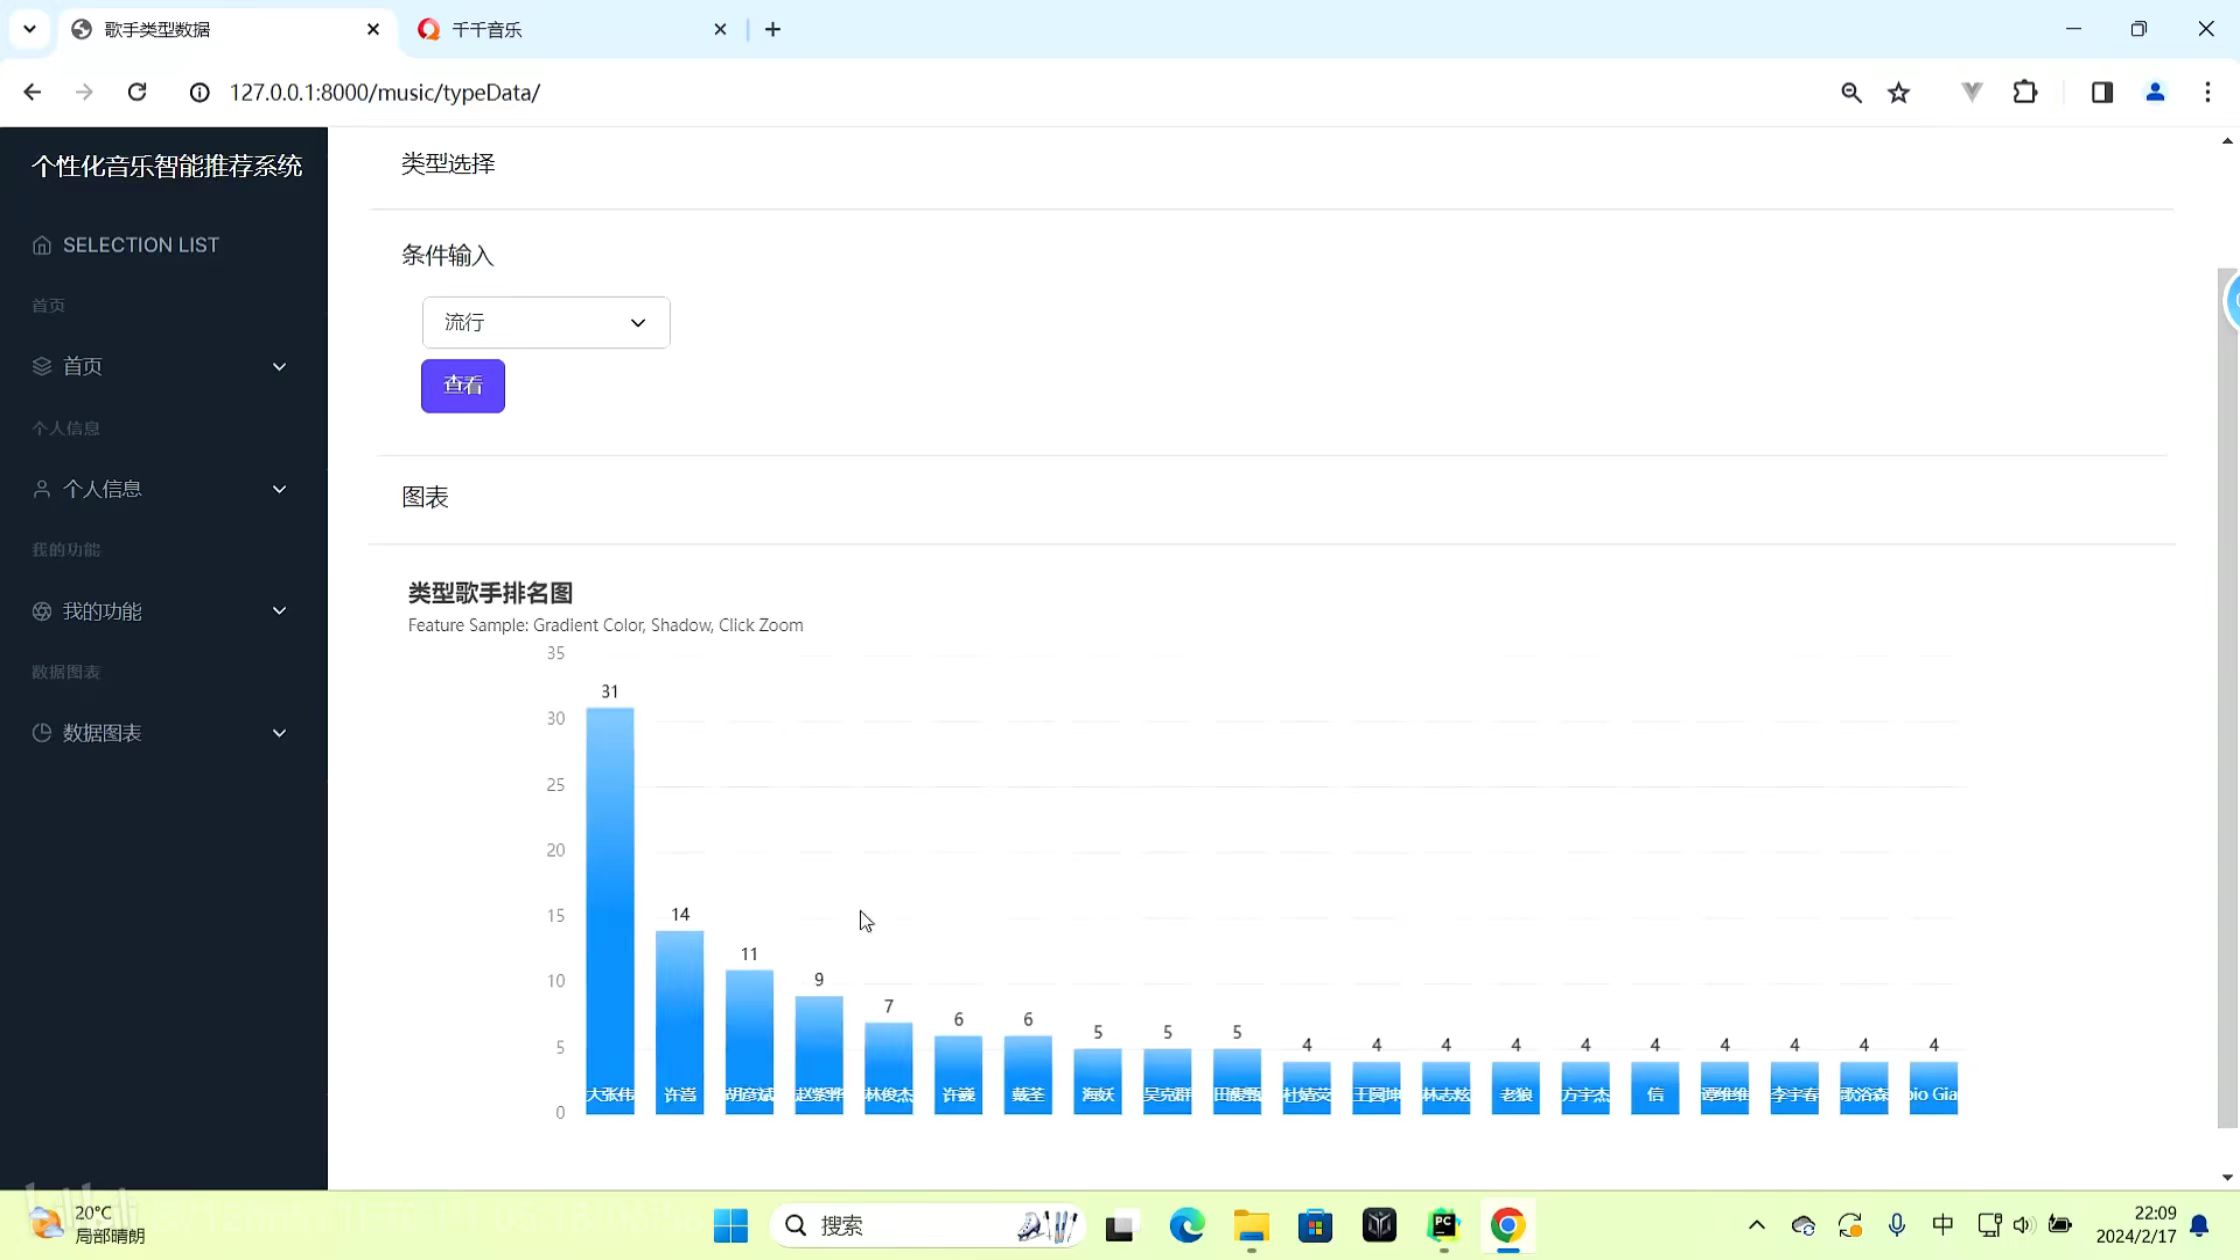Click the scrollbar up arrow
This screenshot has height=1260, width=2240.
(2227, 141)
